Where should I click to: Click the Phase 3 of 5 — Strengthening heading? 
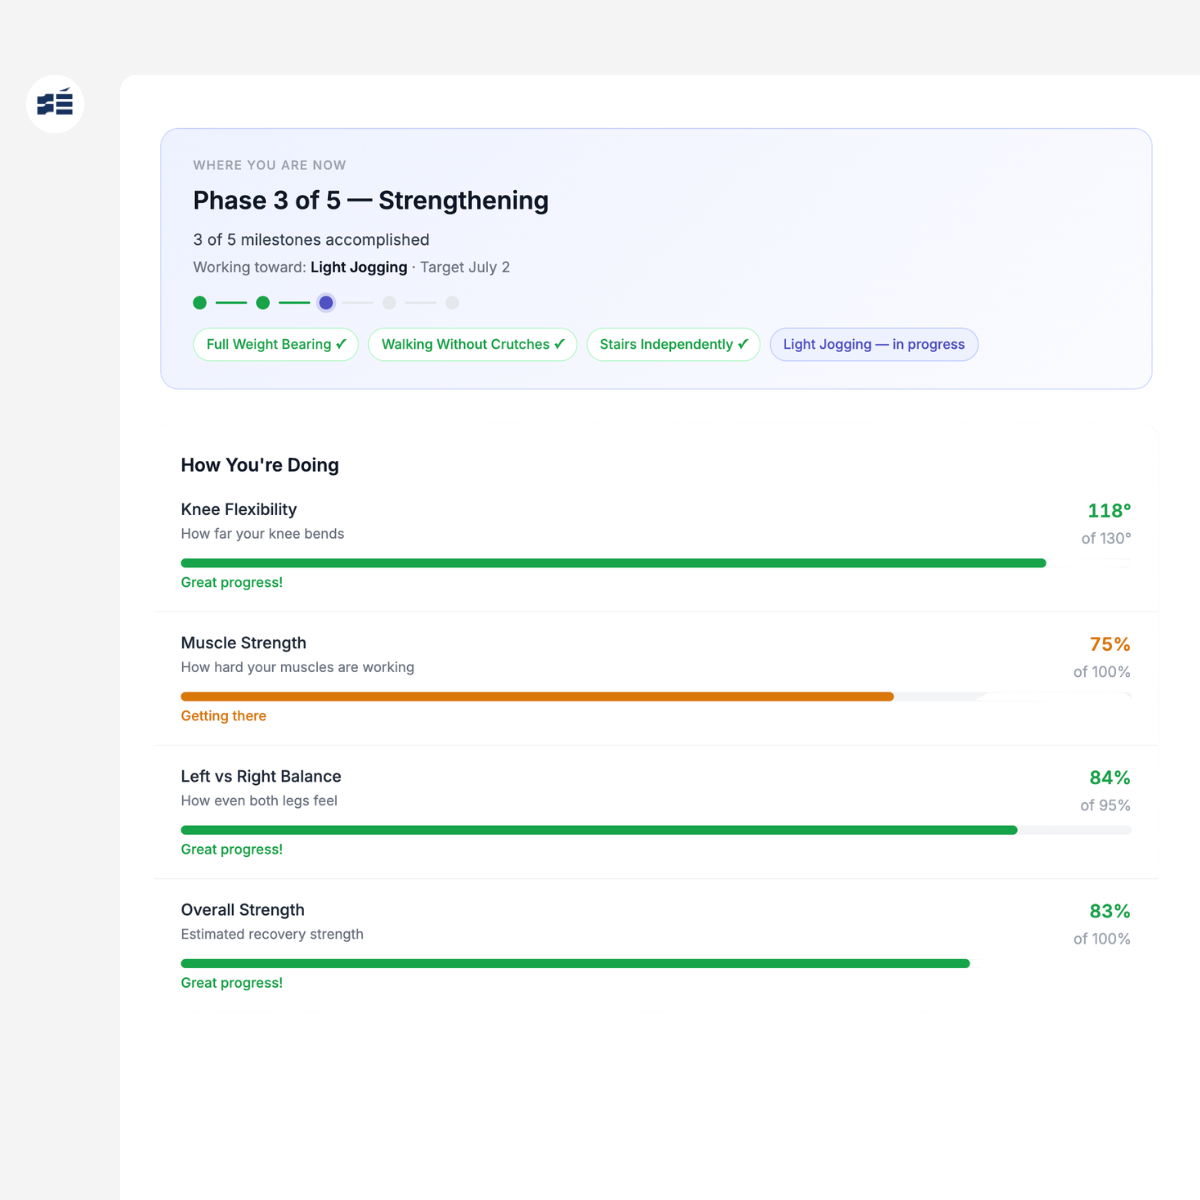point(371,201)
